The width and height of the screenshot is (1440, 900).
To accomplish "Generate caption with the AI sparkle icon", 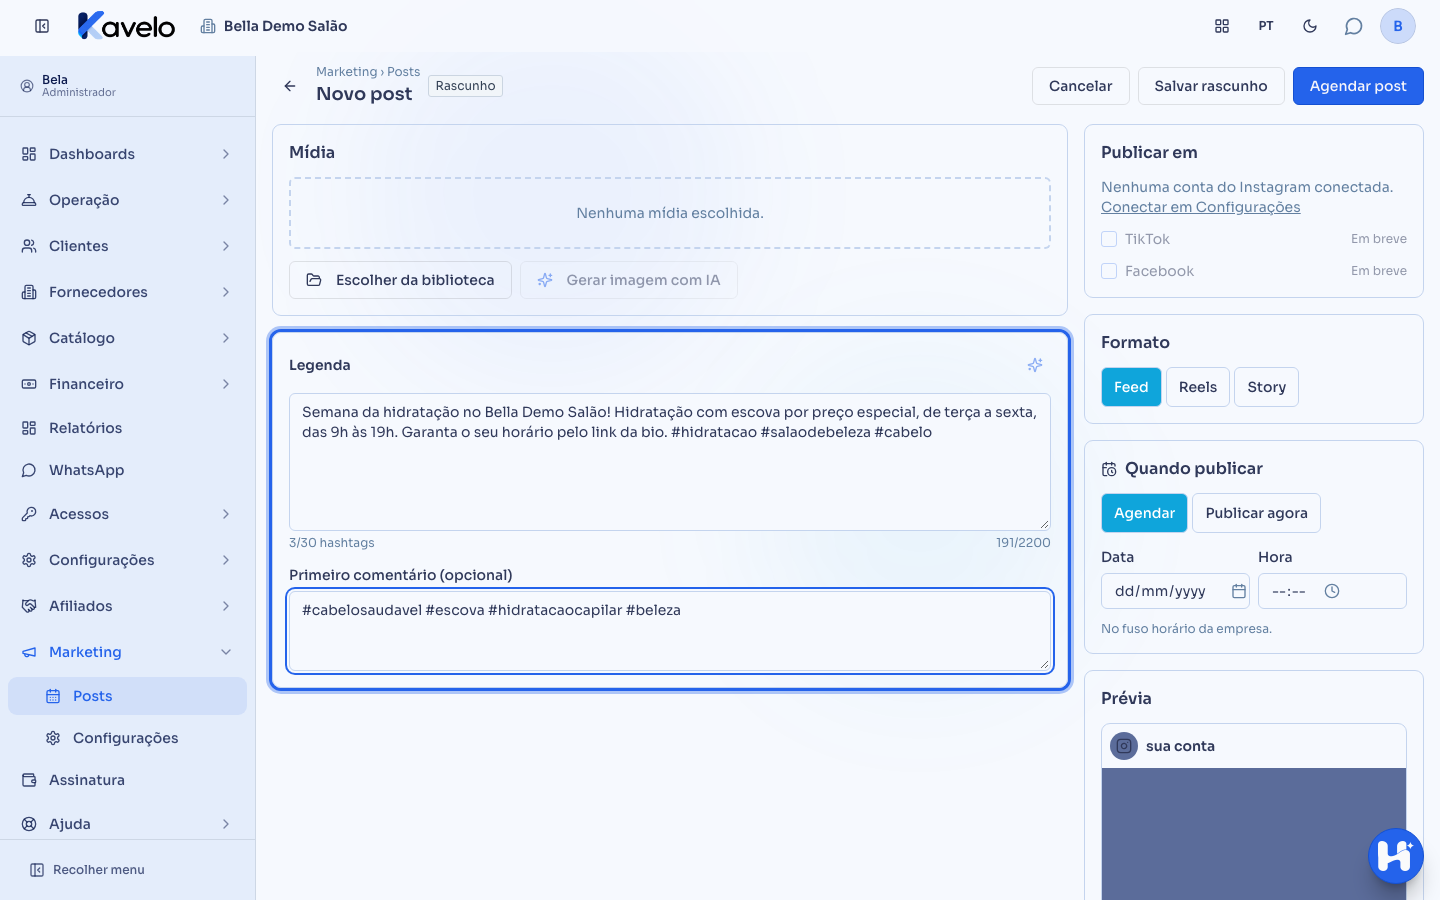I will pos(1035,365).
